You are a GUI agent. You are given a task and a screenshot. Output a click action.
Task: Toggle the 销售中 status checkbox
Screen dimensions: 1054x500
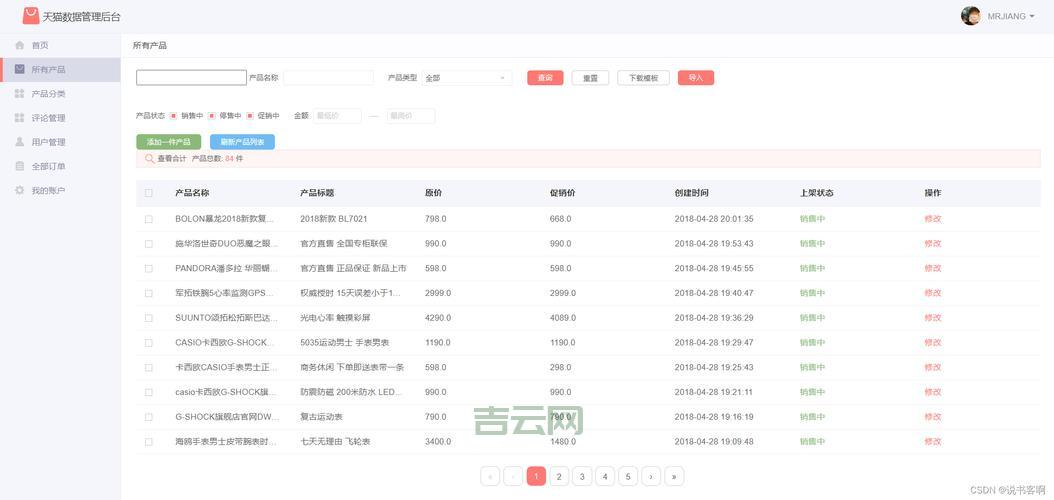(x=173, y=116)
